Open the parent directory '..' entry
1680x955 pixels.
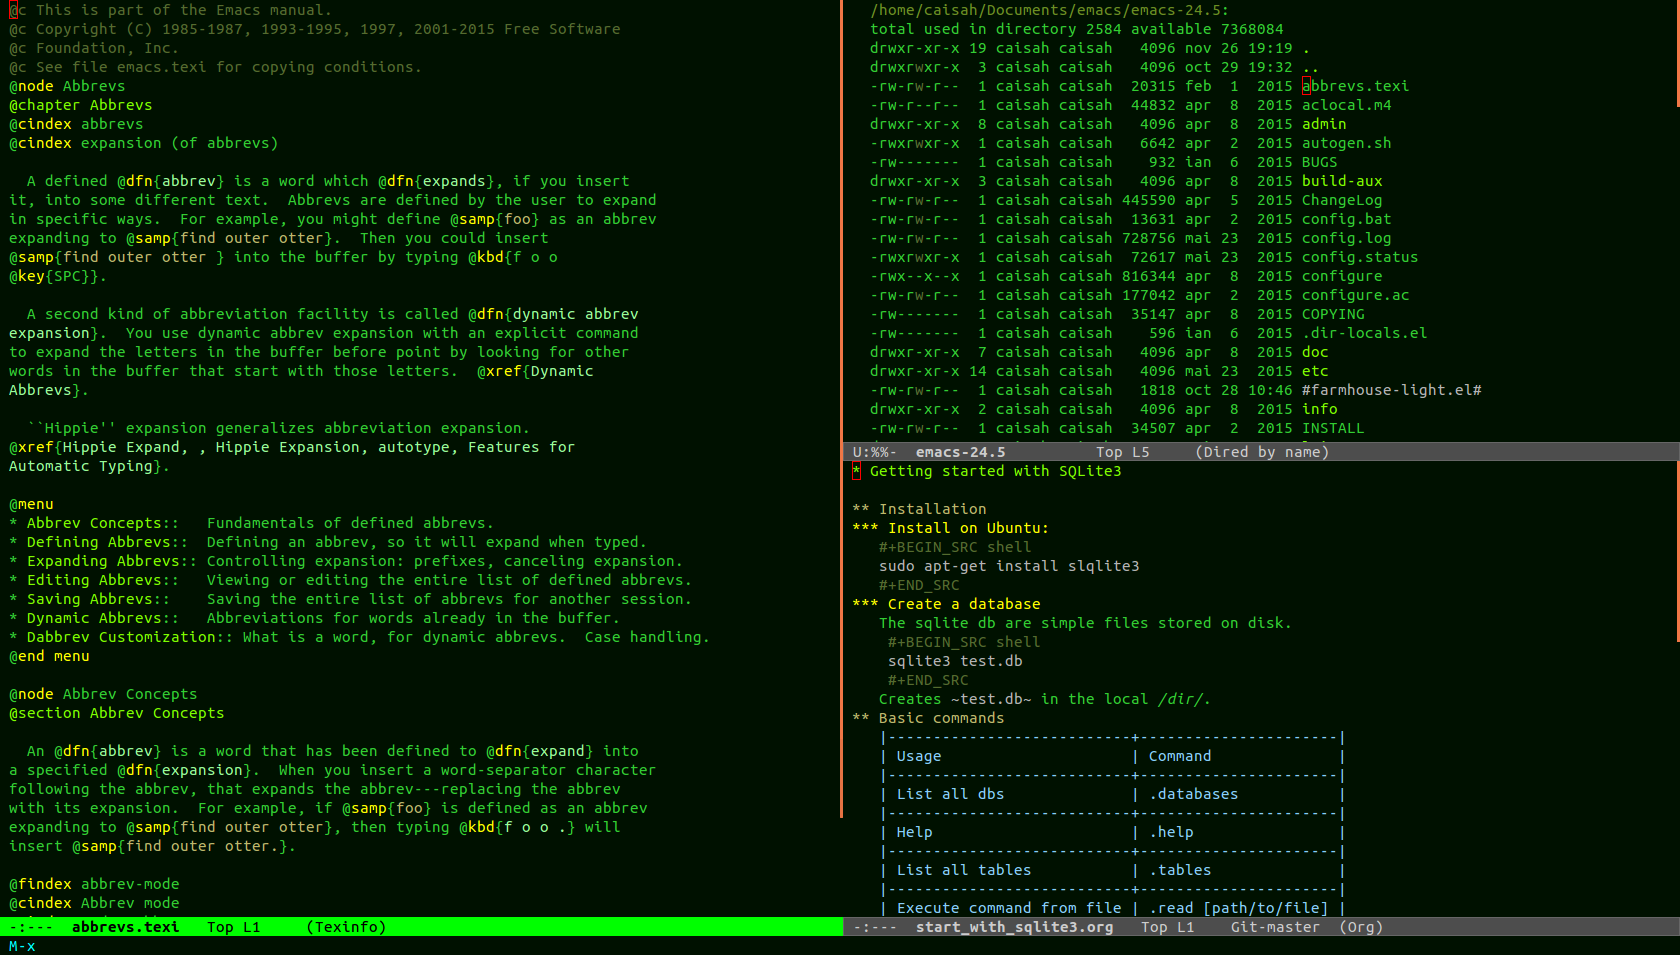tap(1310, 67)
